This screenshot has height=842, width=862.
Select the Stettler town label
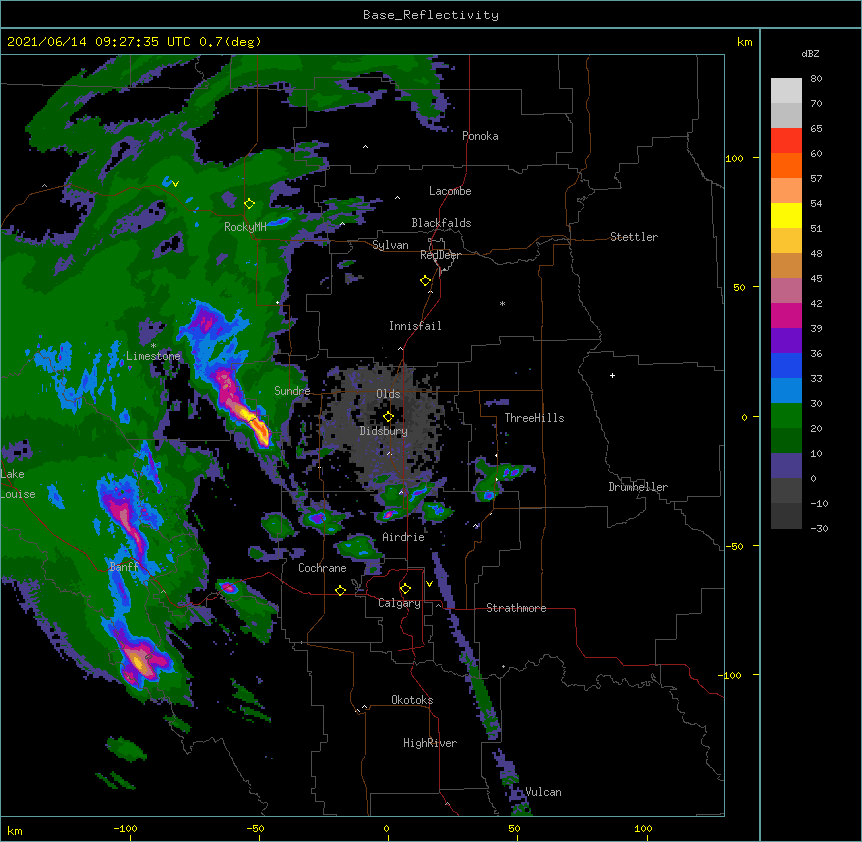pos(634,237)
